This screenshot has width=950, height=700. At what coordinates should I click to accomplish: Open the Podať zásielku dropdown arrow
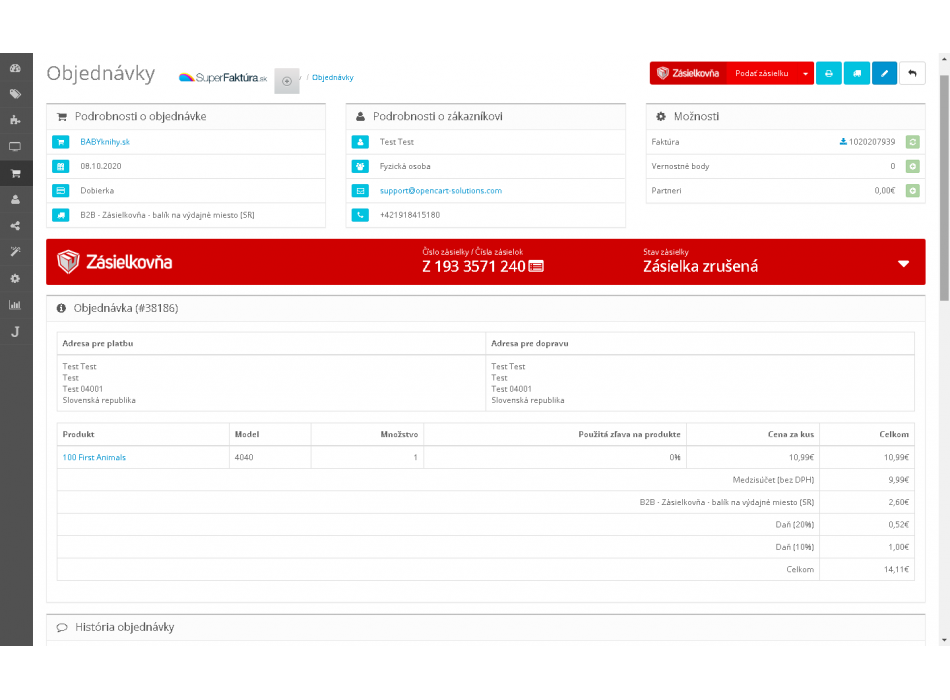[805, 73]
